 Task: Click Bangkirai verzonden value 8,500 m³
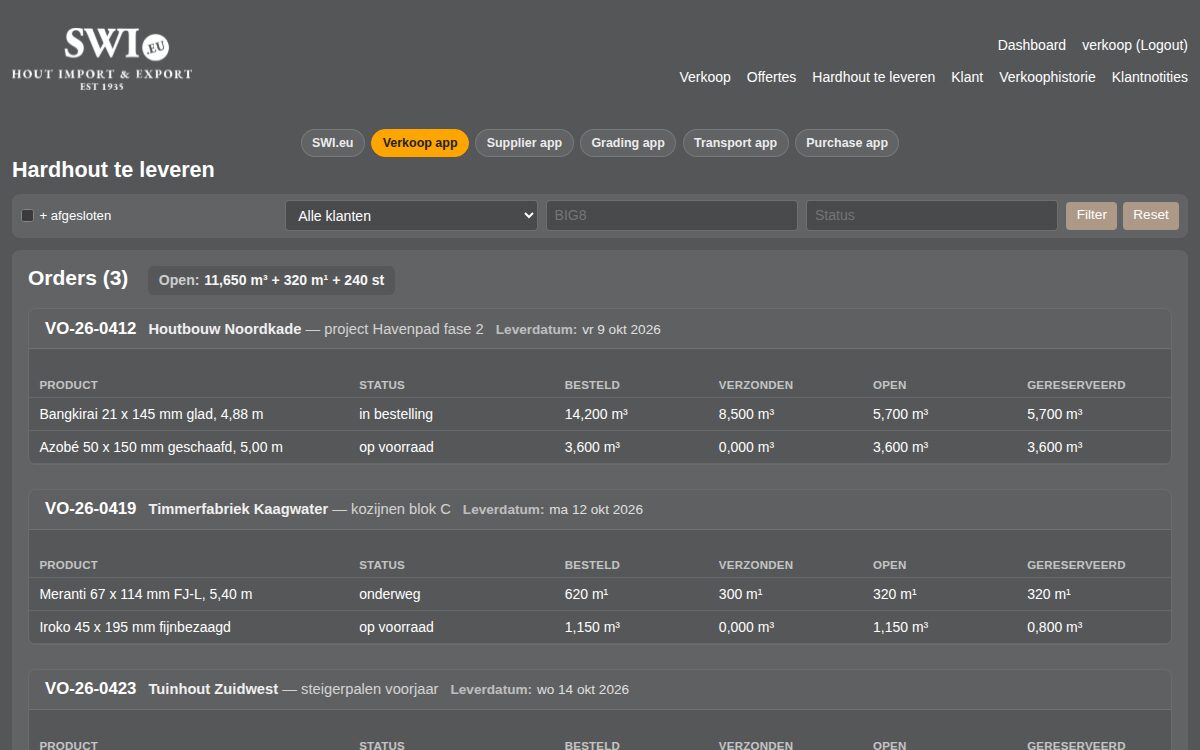[746, 414]
